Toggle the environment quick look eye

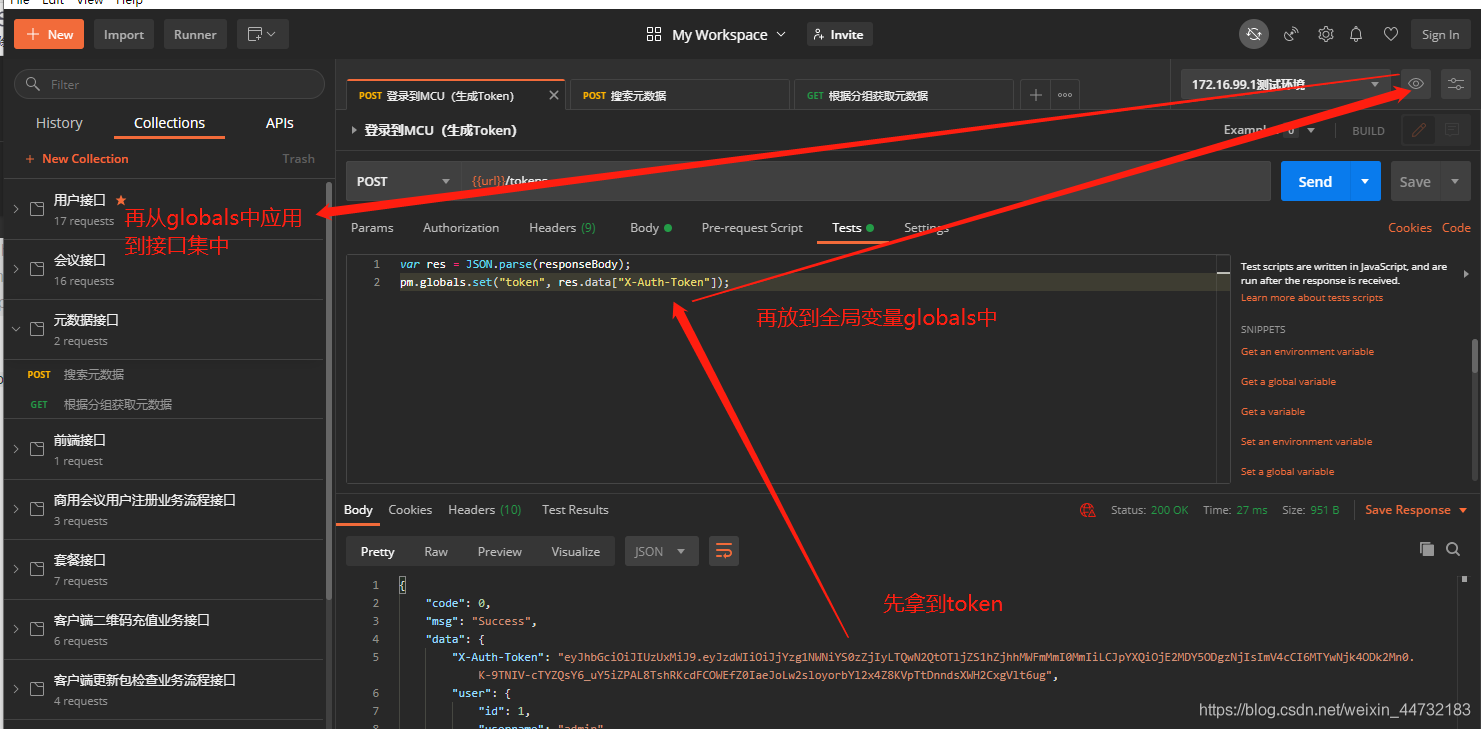(1416, 84)
